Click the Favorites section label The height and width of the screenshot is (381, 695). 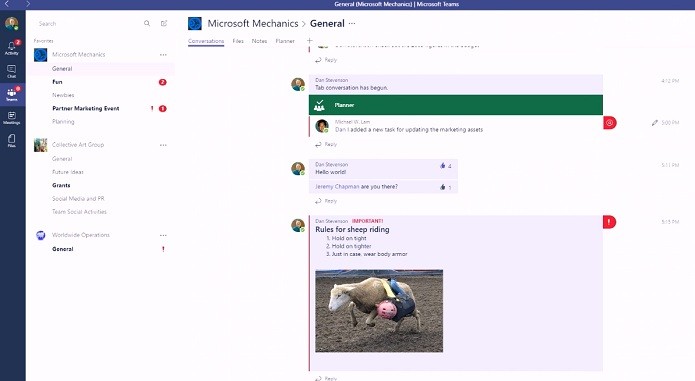[x=43, y=41]
